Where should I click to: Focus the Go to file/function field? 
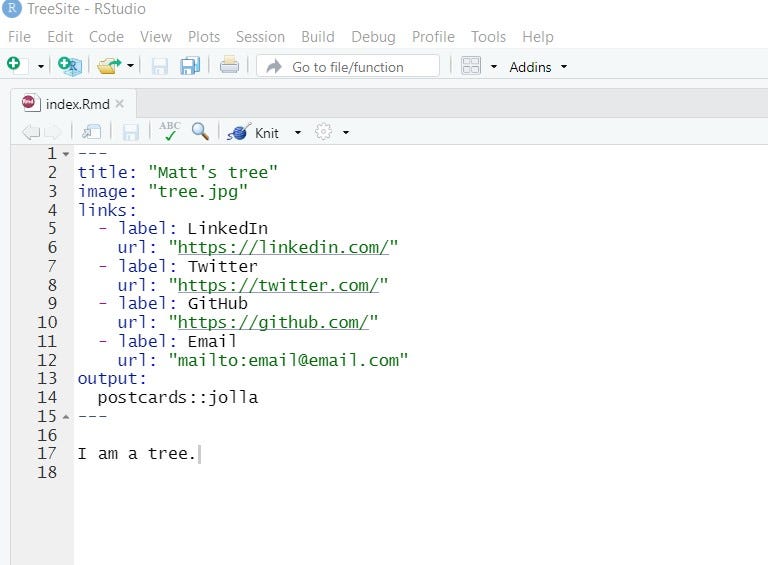tap(348, 66)
